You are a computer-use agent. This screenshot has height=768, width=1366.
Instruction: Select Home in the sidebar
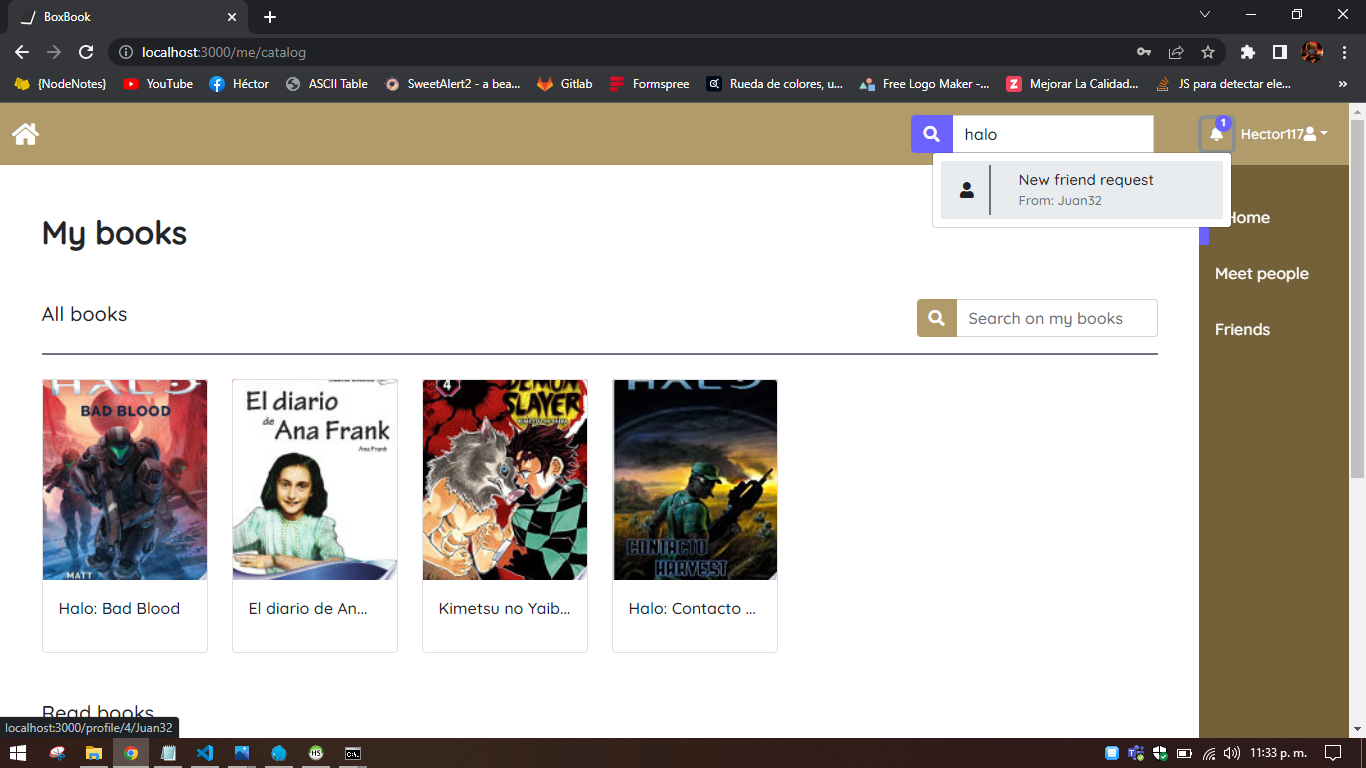(x=1248, y=217)
